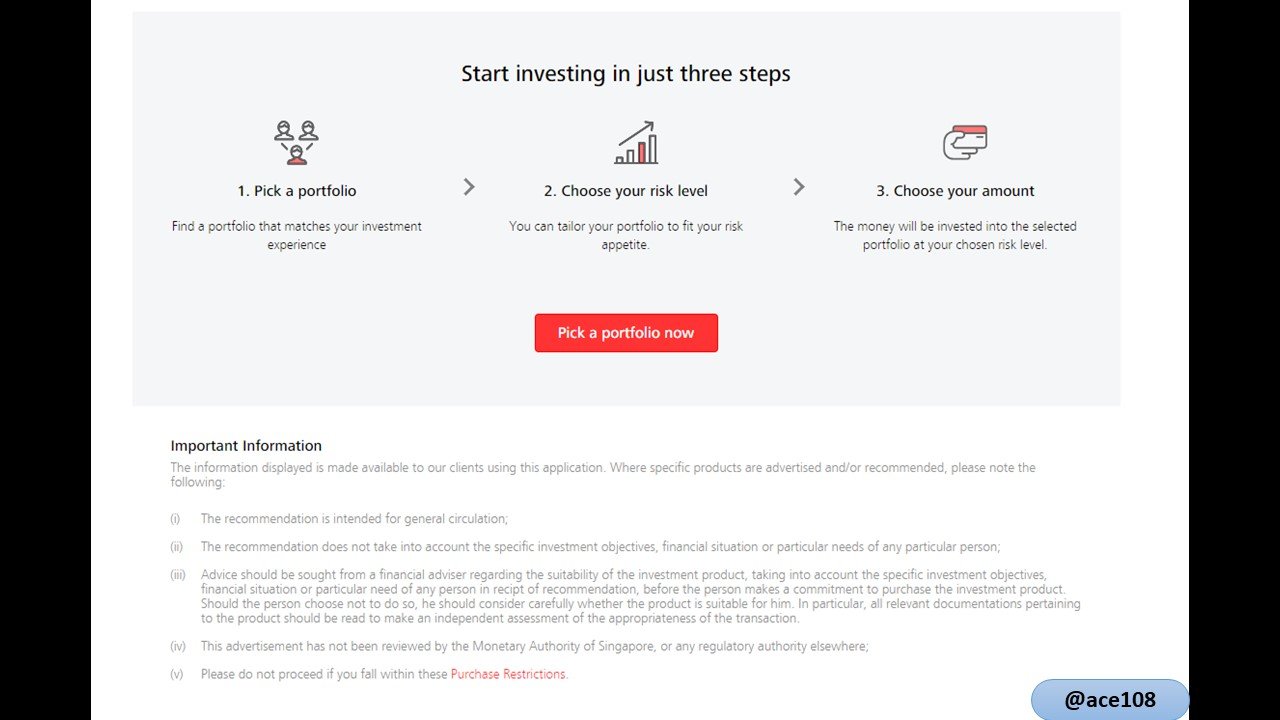The width and height of the screenshot is (1280, 720).
Task: Click the Pick a portfolio now button
Action: (626, 333)
